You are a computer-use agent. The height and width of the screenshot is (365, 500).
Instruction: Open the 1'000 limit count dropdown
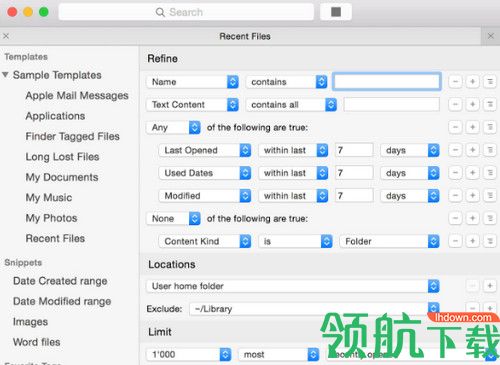pyautogui.click(x=189, y=354)
